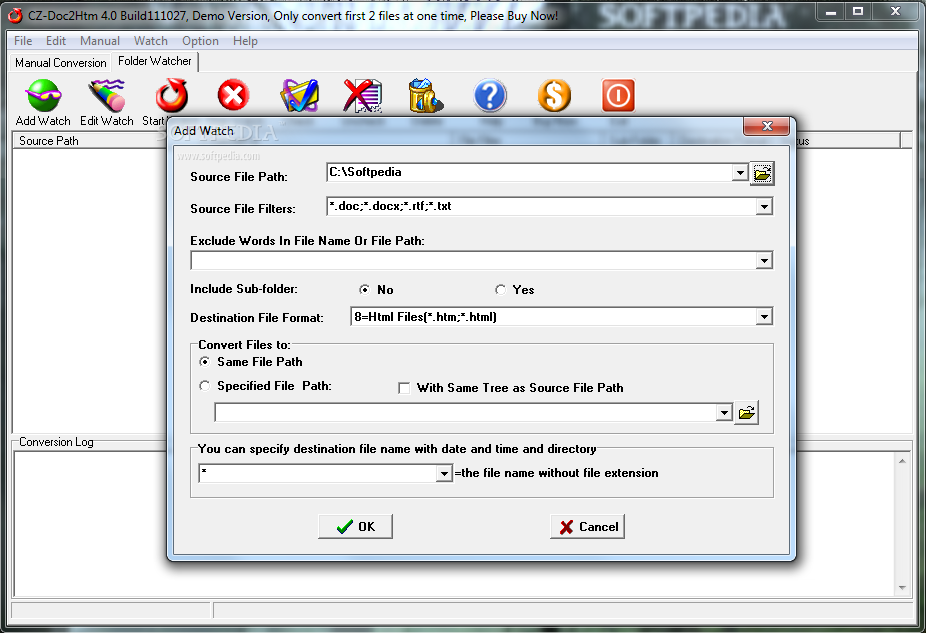Click the yellow trash bin toolbar icon

tap(426, 96)
